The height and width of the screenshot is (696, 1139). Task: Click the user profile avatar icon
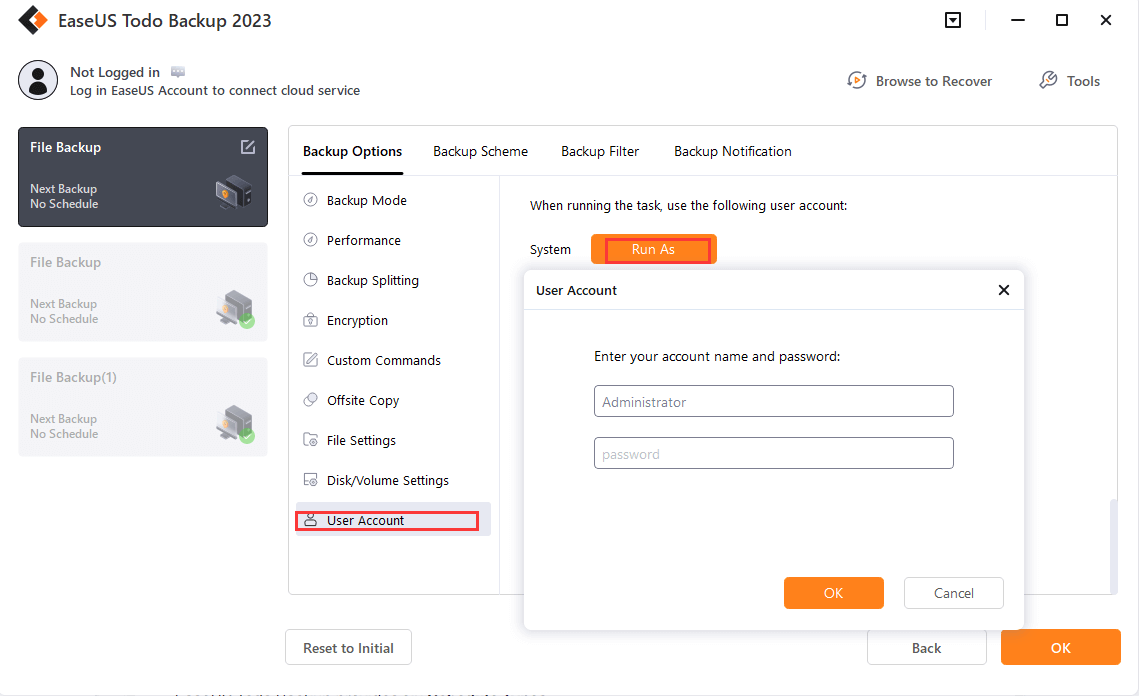tap(38, 80)
